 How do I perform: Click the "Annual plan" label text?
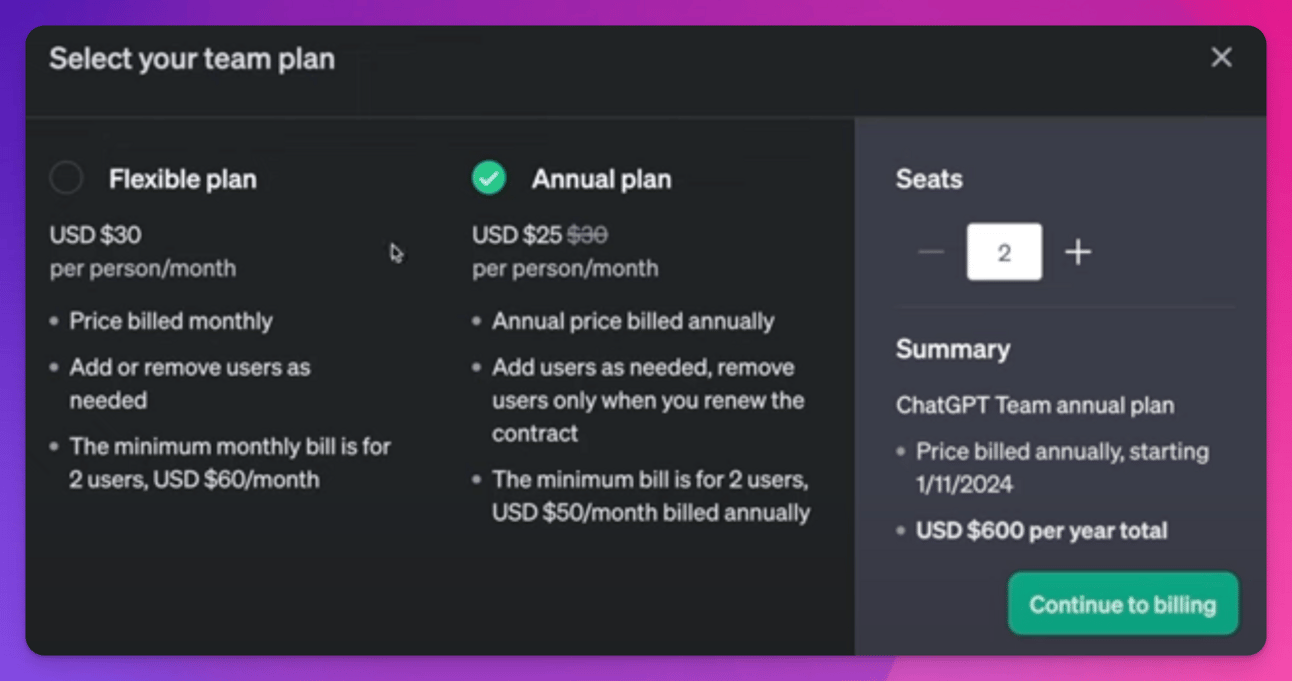pos(601,180)
